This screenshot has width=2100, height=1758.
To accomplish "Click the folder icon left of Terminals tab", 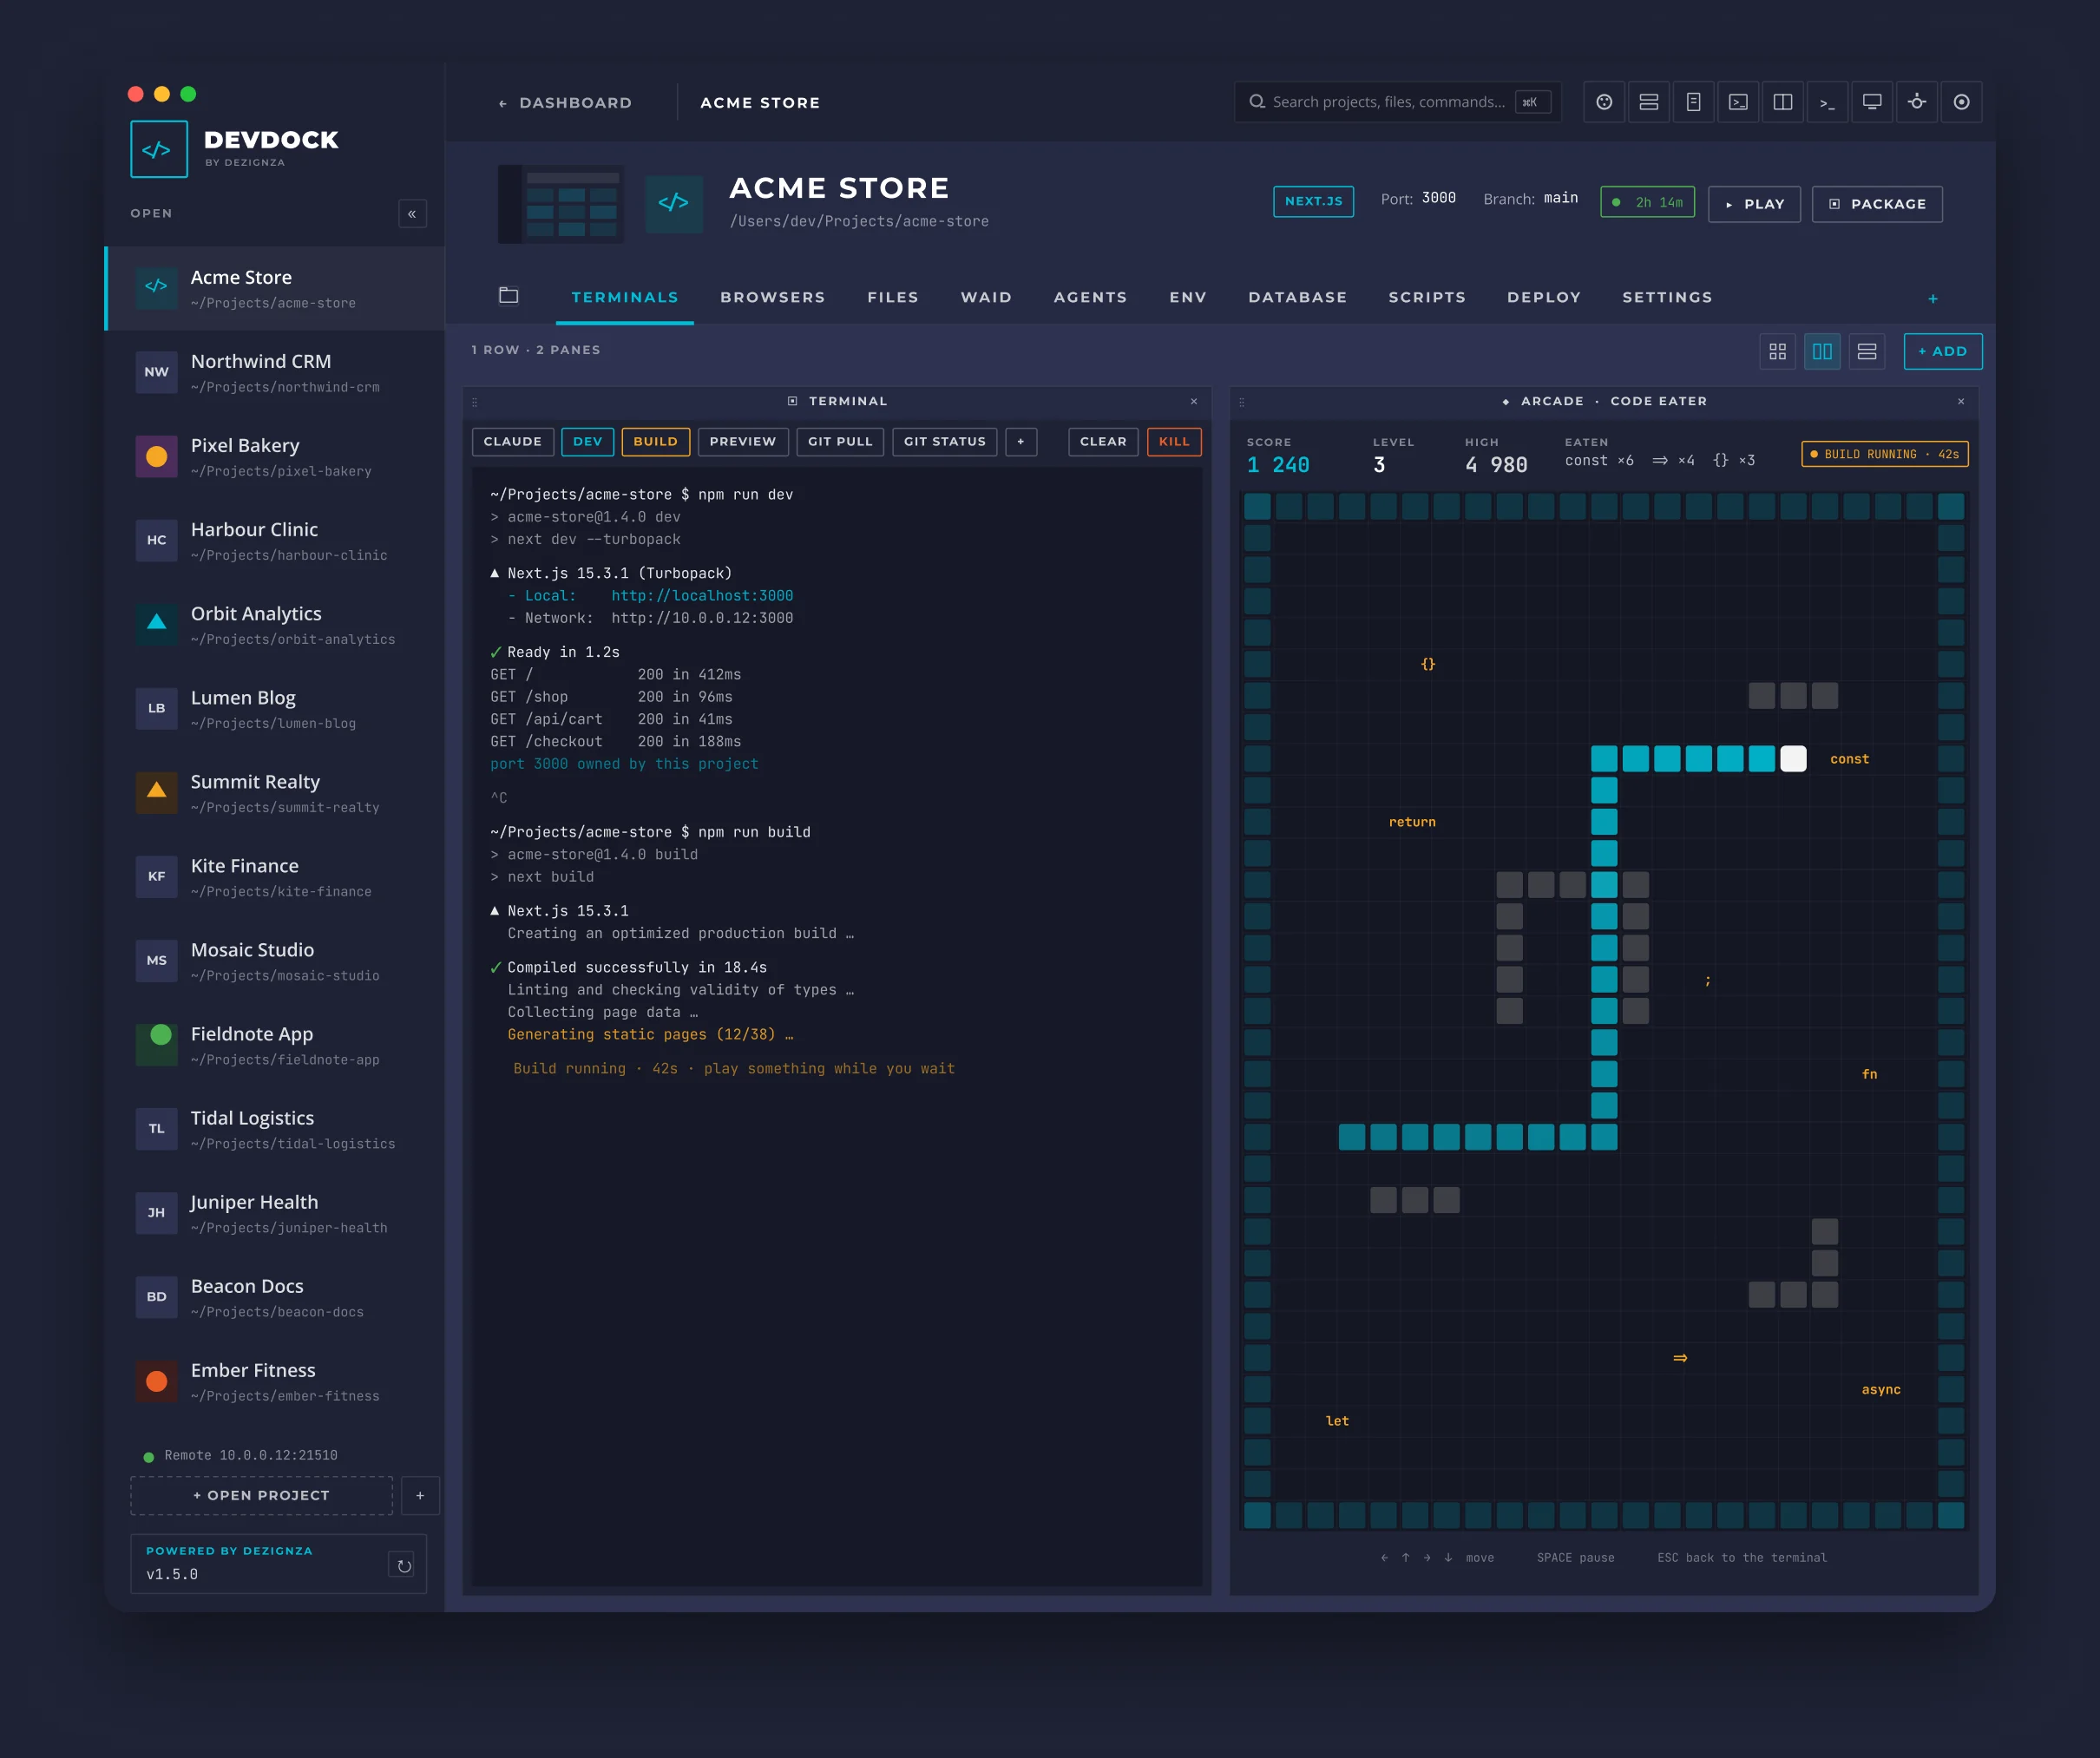I will click(508, 295).
